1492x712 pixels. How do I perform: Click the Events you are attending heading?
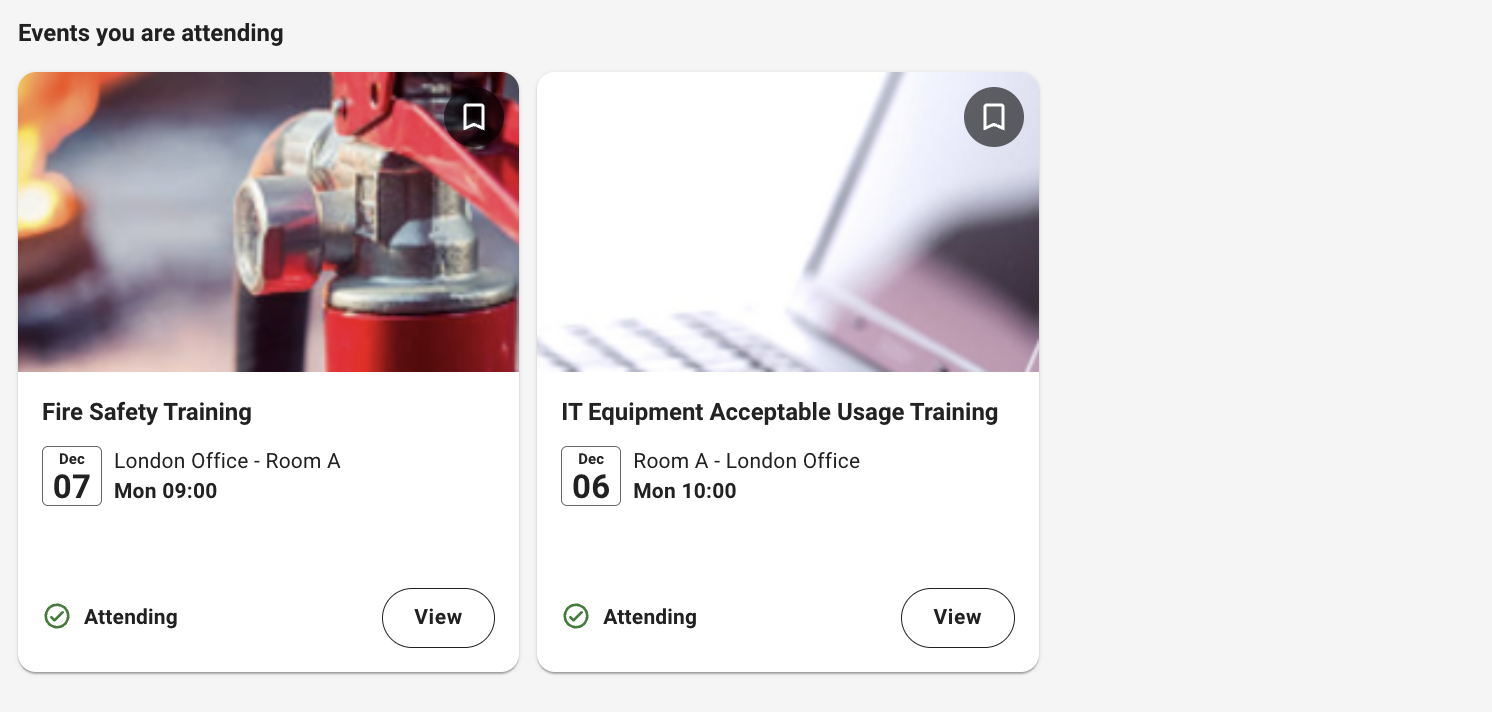151,33
